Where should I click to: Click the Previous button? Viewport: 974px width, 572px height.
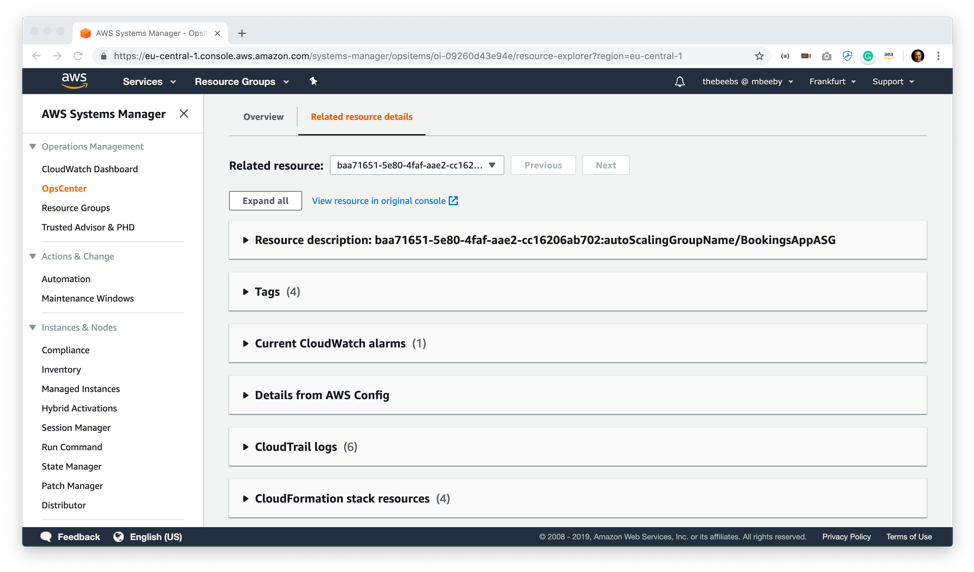click(543, 165)
